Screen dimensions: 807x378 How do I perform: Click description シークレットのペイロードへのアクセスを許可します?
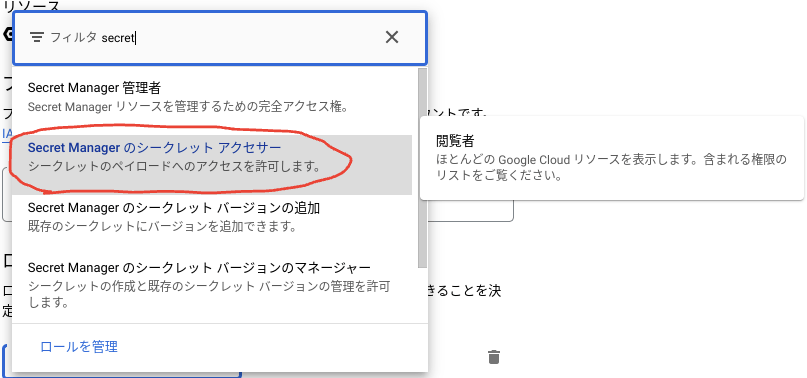pos(174,167)
